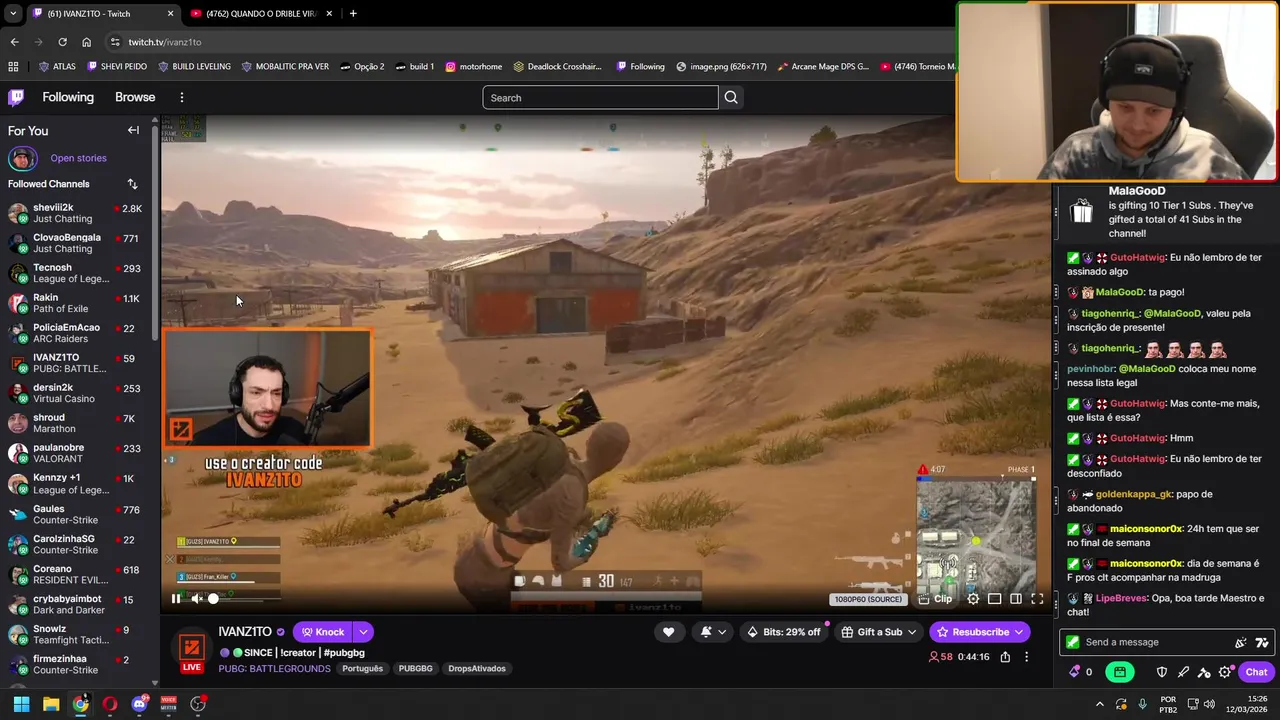Open the moderator sword icon
This screenshot has height=720, width=1280.
1183,672
